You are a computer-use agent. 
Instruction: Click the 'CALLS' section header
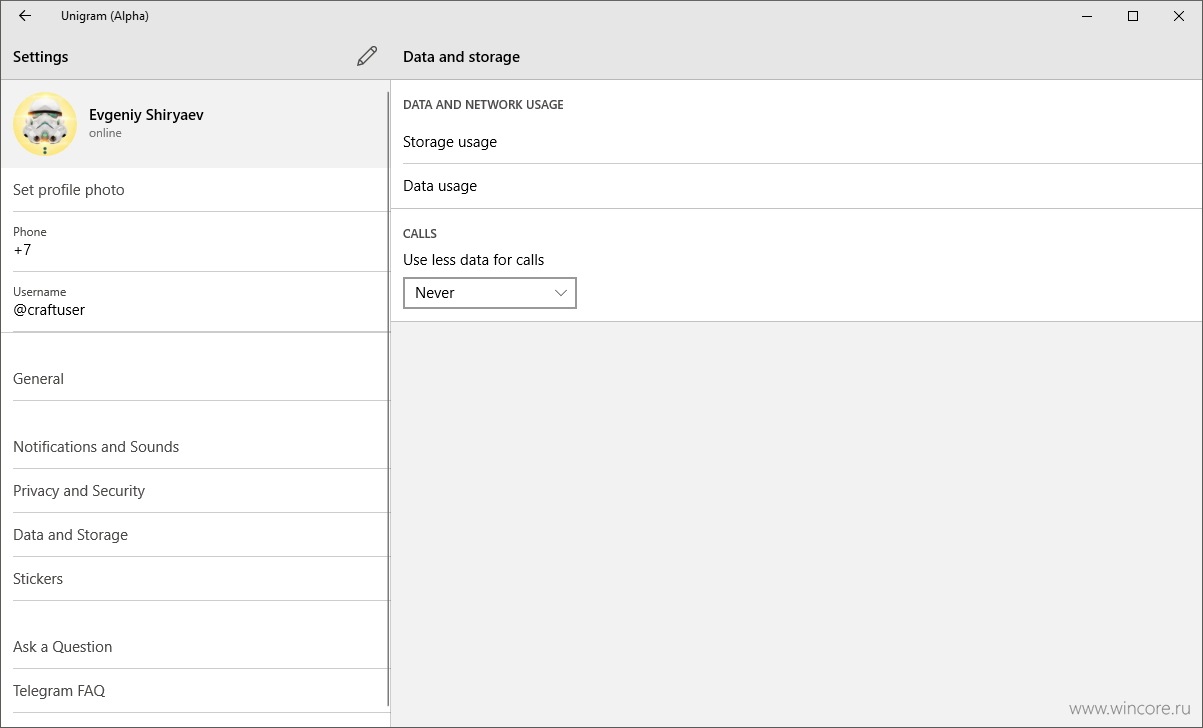[x=420, y=233]
